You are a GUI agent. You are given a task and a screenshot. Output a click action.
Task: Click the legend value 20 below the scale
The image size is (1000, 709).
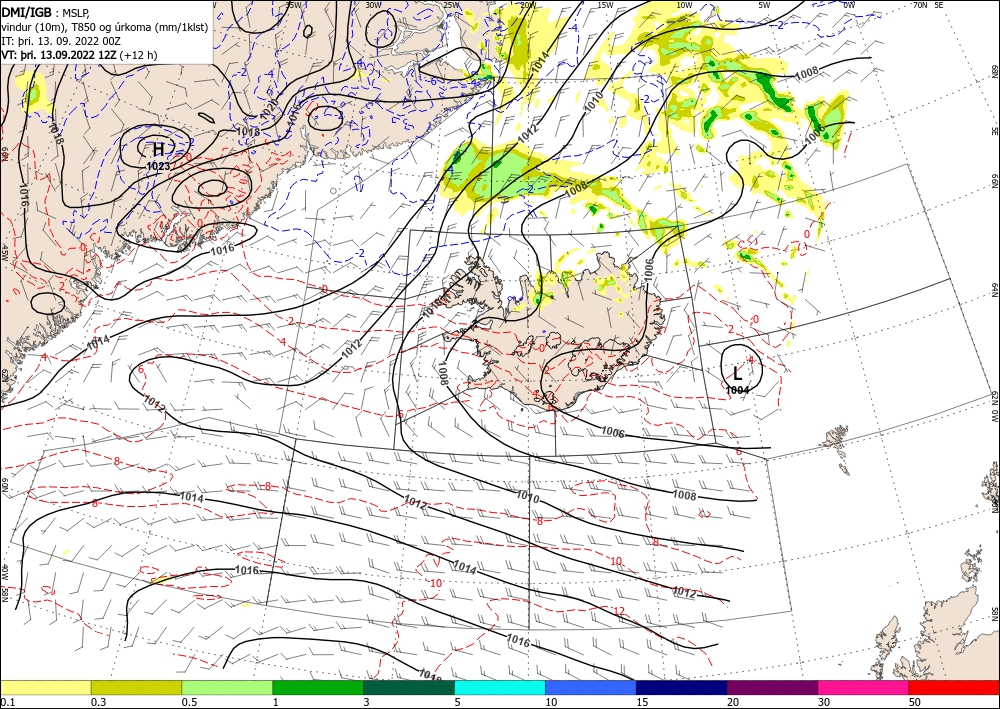pos(733,702)
